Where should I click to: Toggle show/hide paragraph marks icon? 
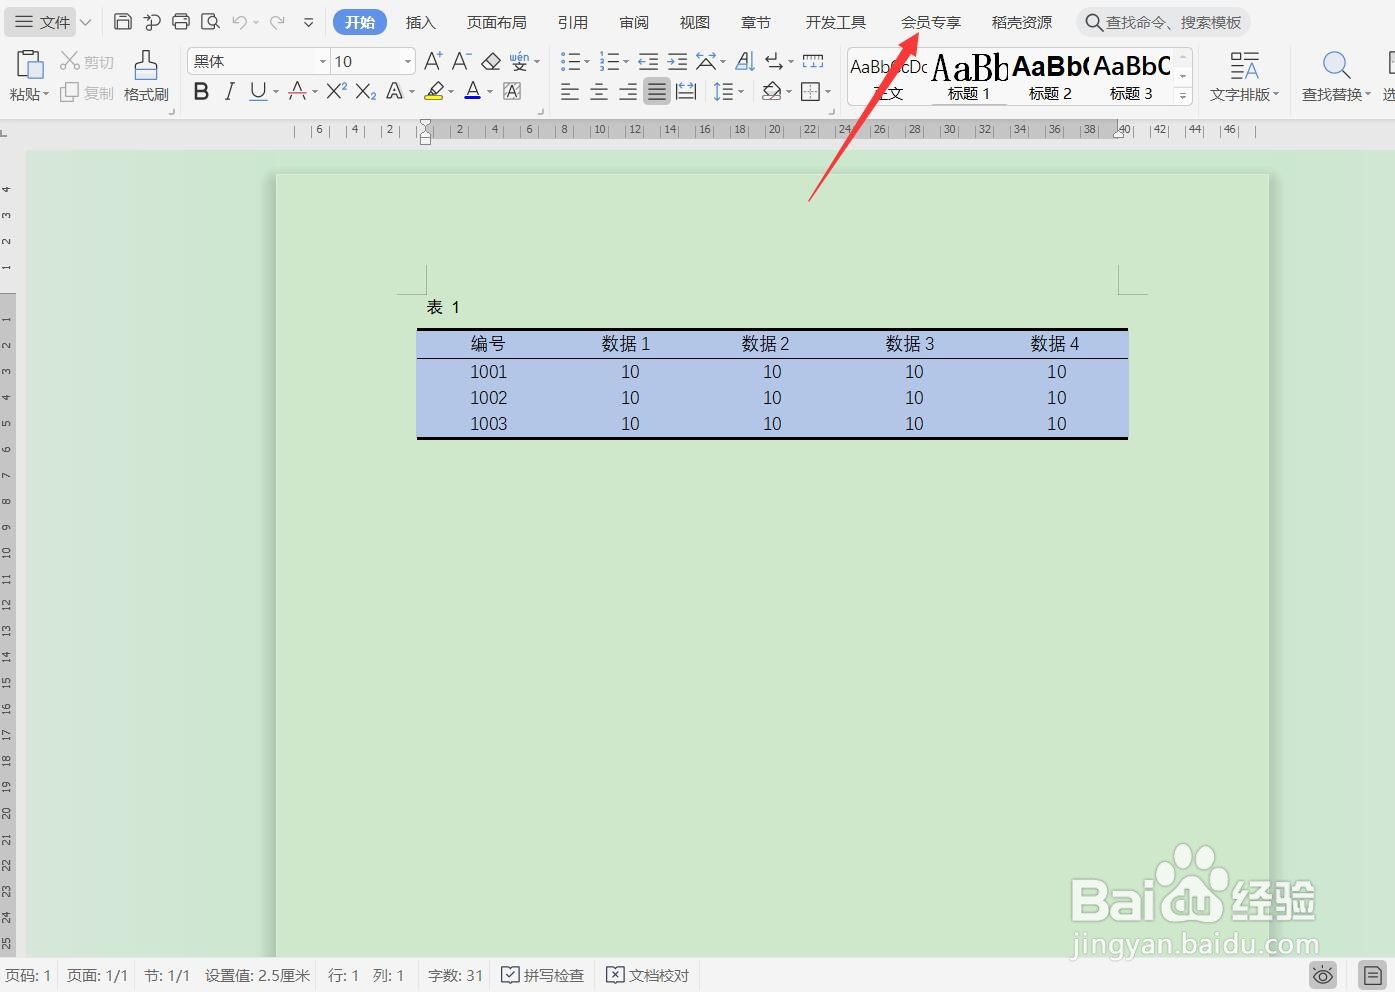775,62
